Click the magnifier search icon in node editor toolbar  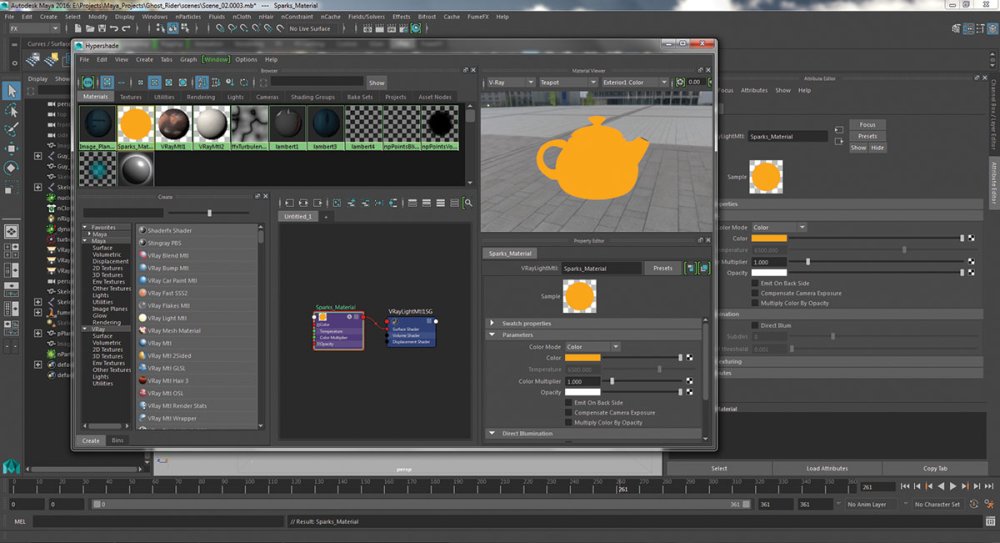[x=468, y=203]
